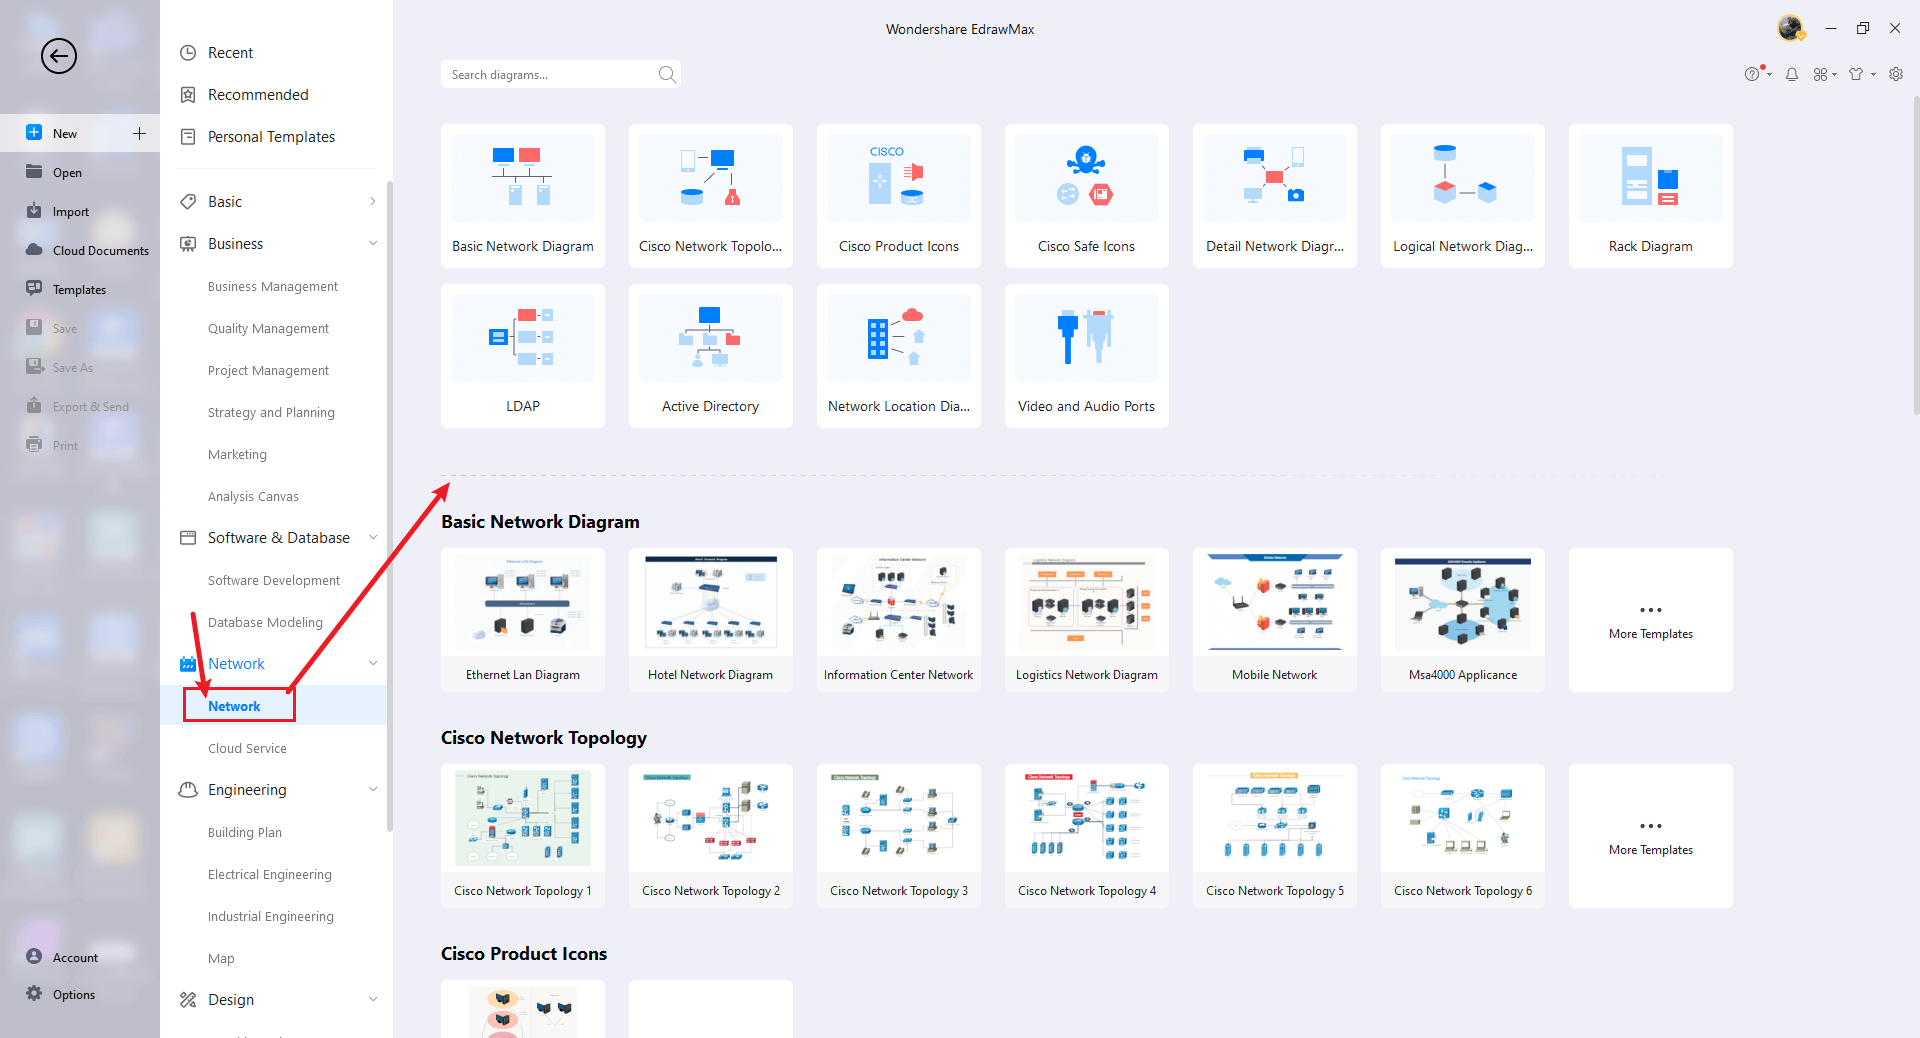Open the Cisco Network Topology card
The image size is (1920, 1038).
[711, 196]
